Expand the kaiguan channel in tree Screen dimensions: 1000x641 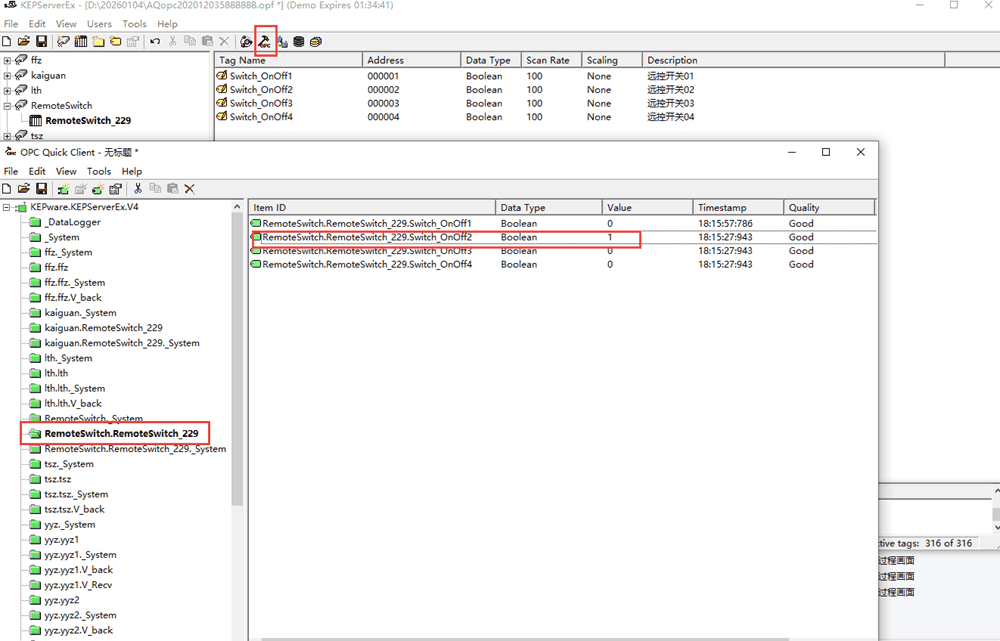click(x=8, y=75)
